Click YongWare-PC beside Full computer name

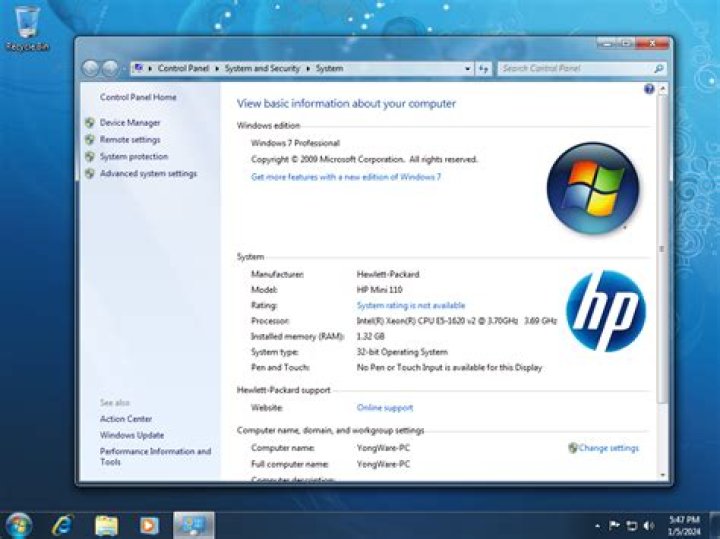383,464
